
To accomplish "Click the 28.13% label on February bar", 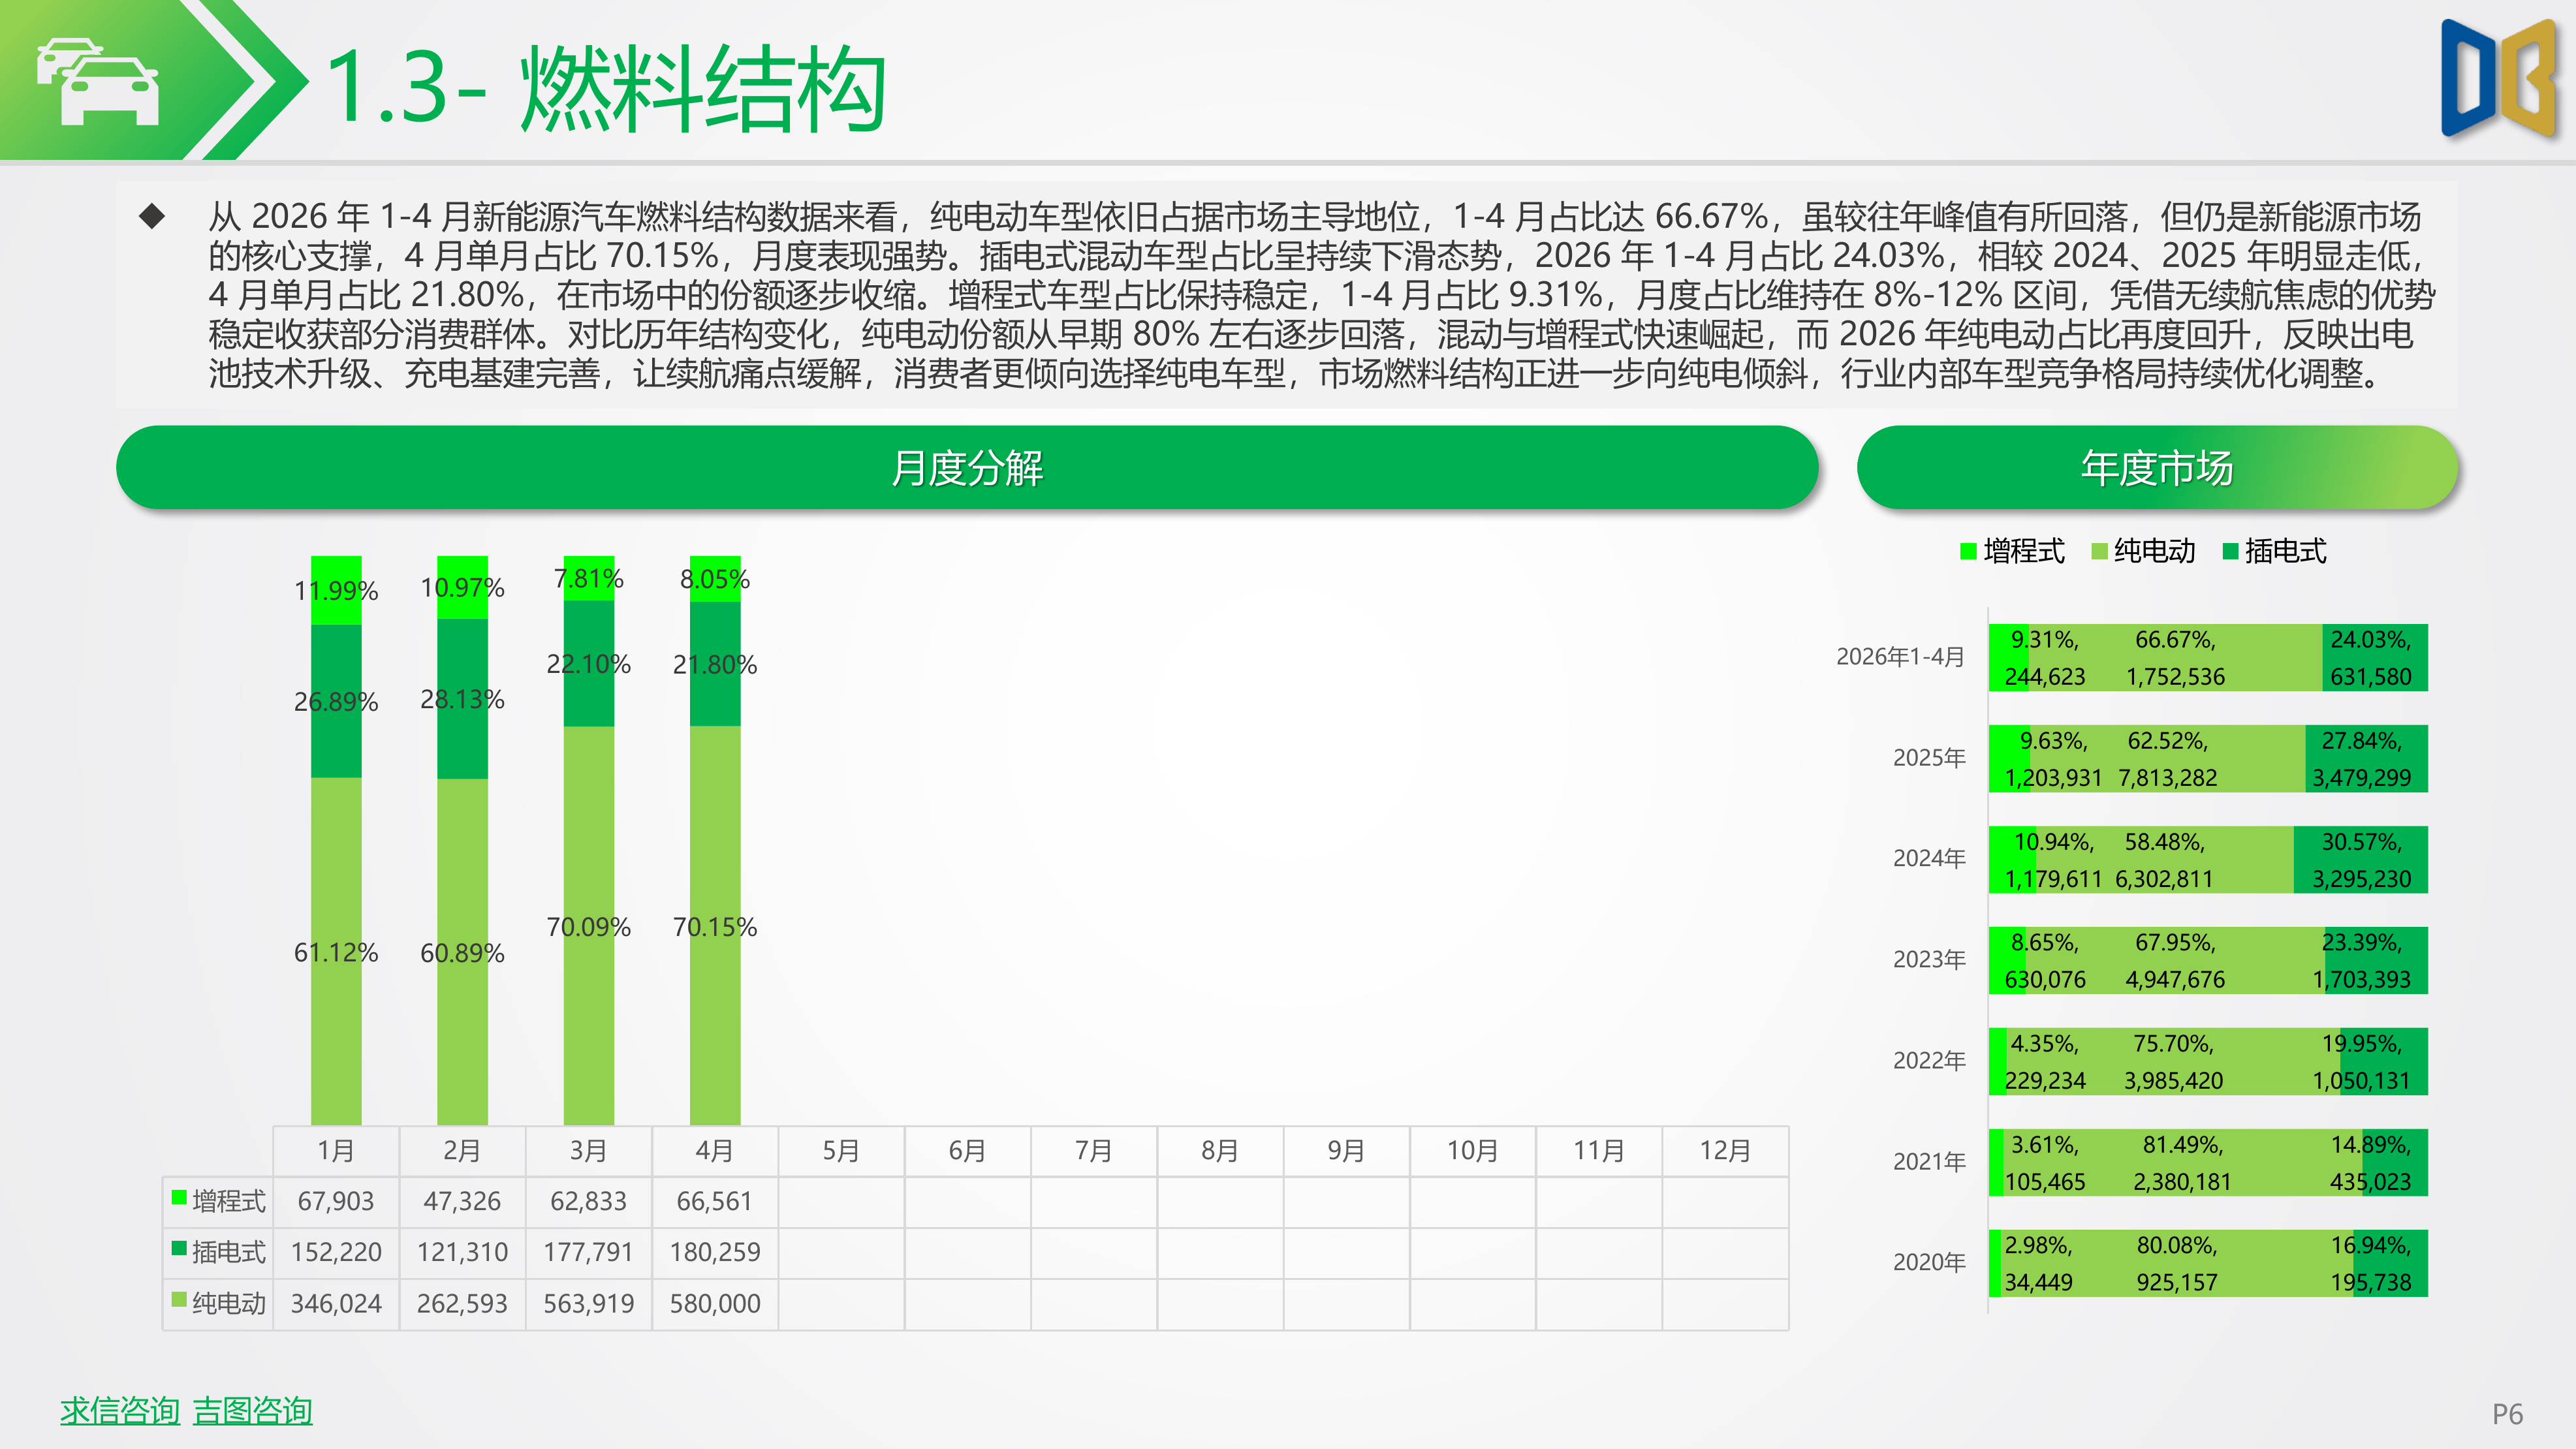I will tap(462, 699).
